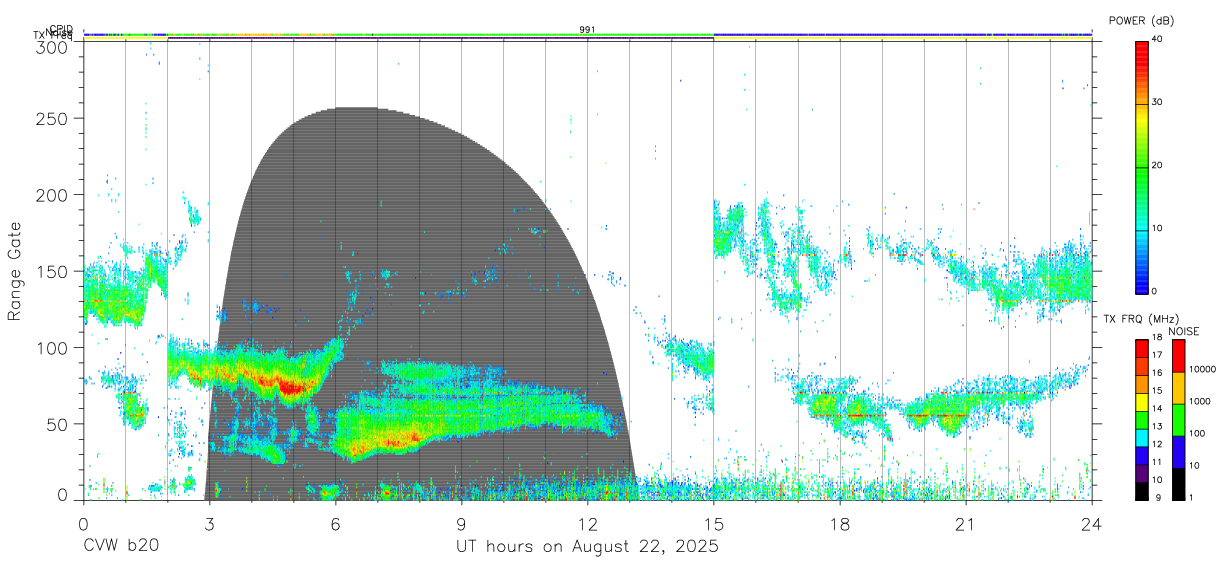Click the 50 range gate tick label
Screen dimensions: 1228x567
[x=58, y=424]
